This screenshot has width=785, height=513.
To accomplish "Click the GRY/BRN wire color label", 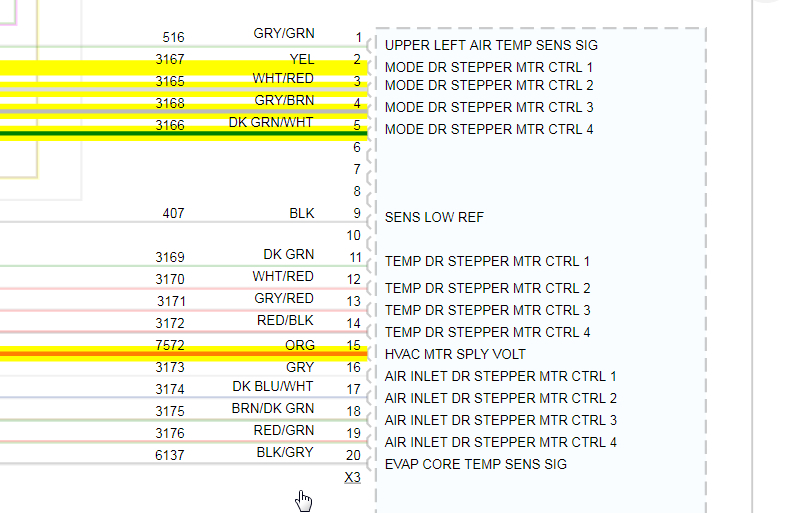I will pyautogui.click(x=284, y=101).
